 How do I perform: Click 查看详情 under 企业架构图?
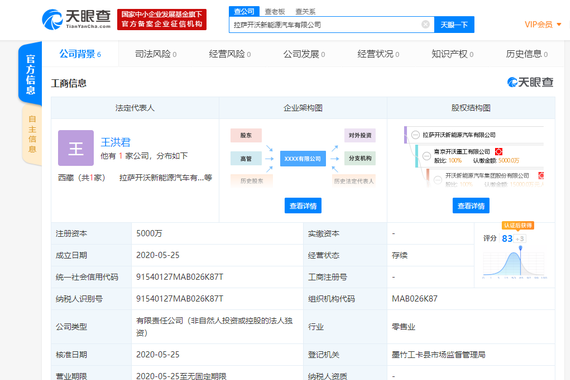click(x=303, y=206)
